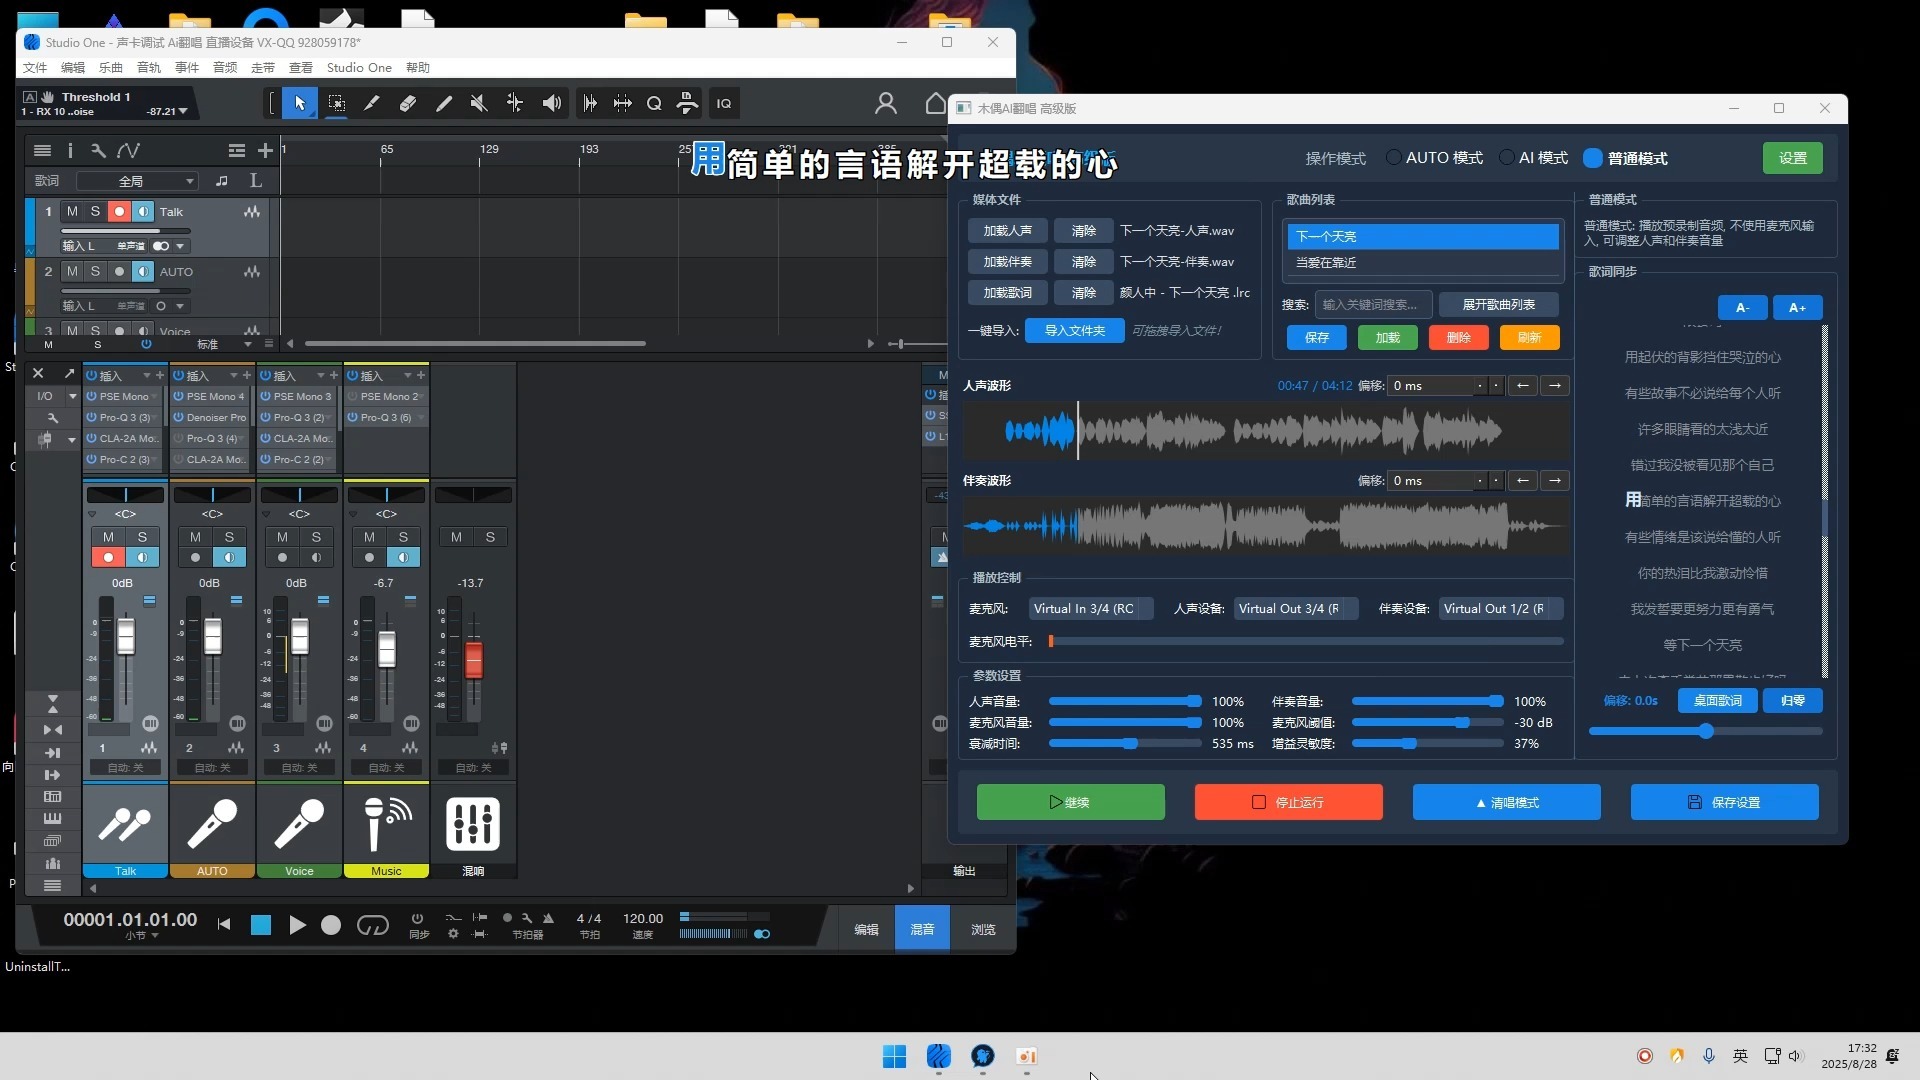Click the 保存设置 button
Image resolution: width=1920 pixels, height=1080 pixels.
point(1724,802)
